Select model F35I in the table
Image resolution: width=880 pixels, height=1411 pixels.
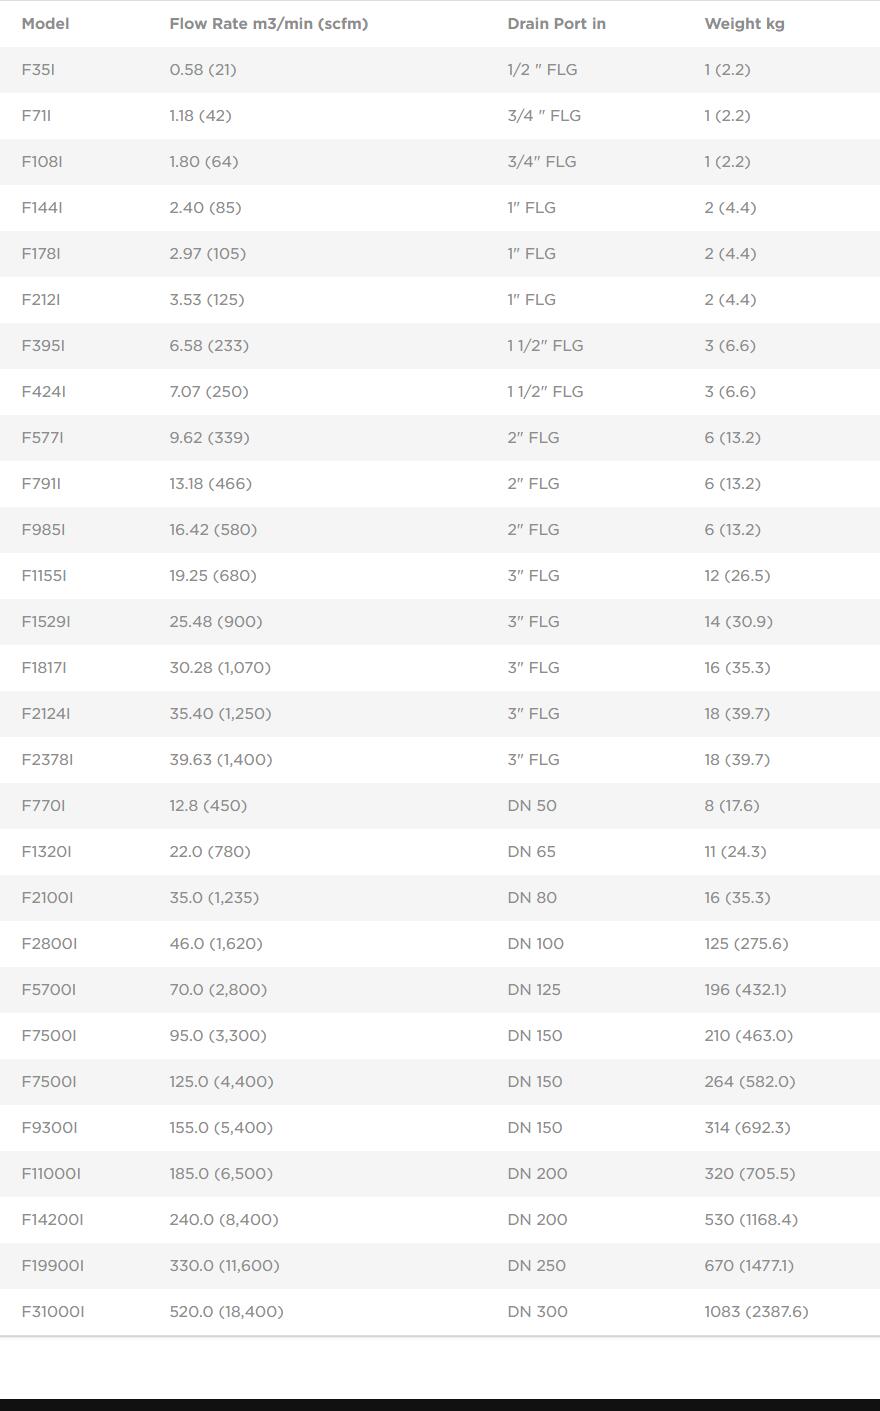tap(38, 70)
